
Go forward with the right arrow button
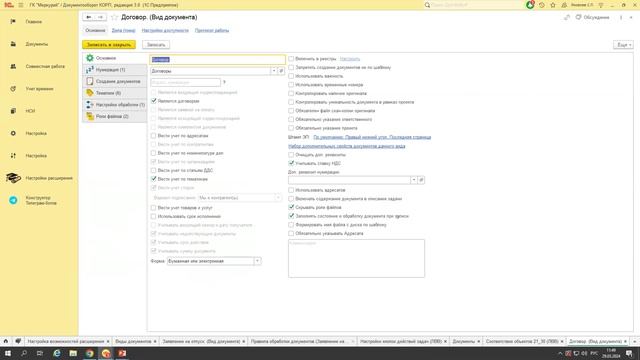(x=100, y=17)
